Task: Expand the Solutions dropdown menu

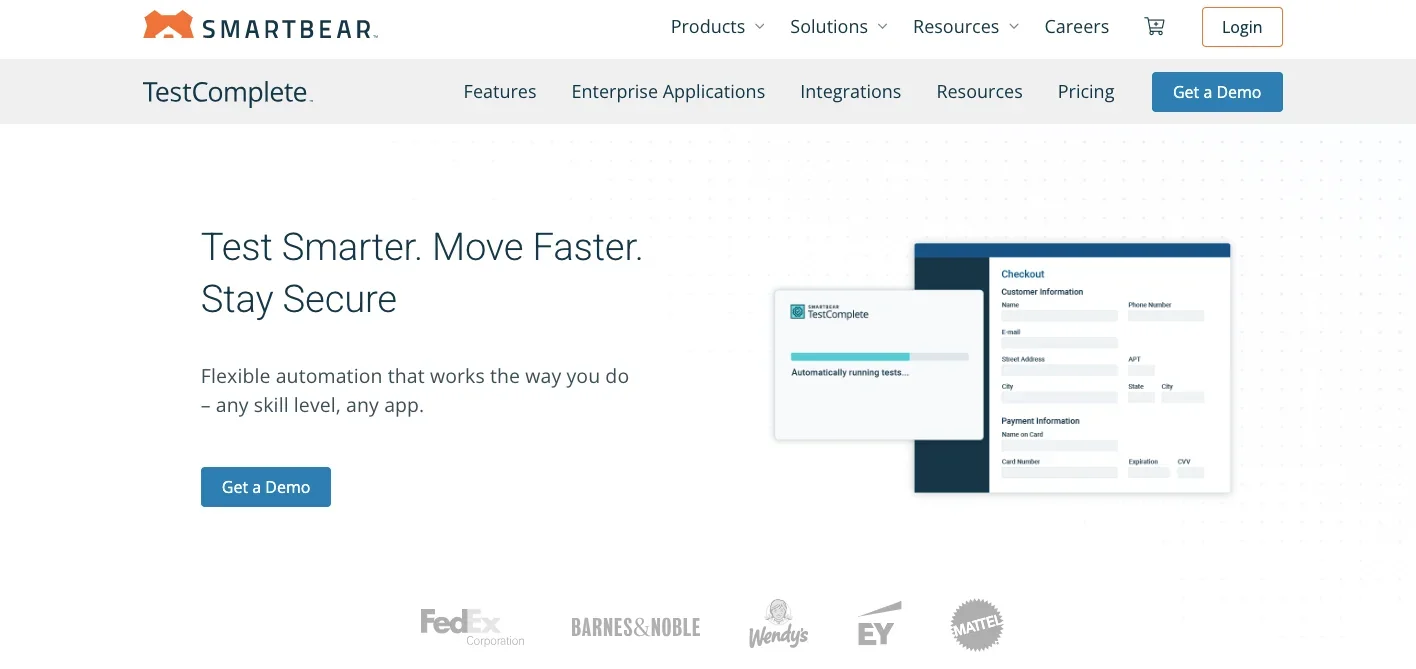Action: 838,27
